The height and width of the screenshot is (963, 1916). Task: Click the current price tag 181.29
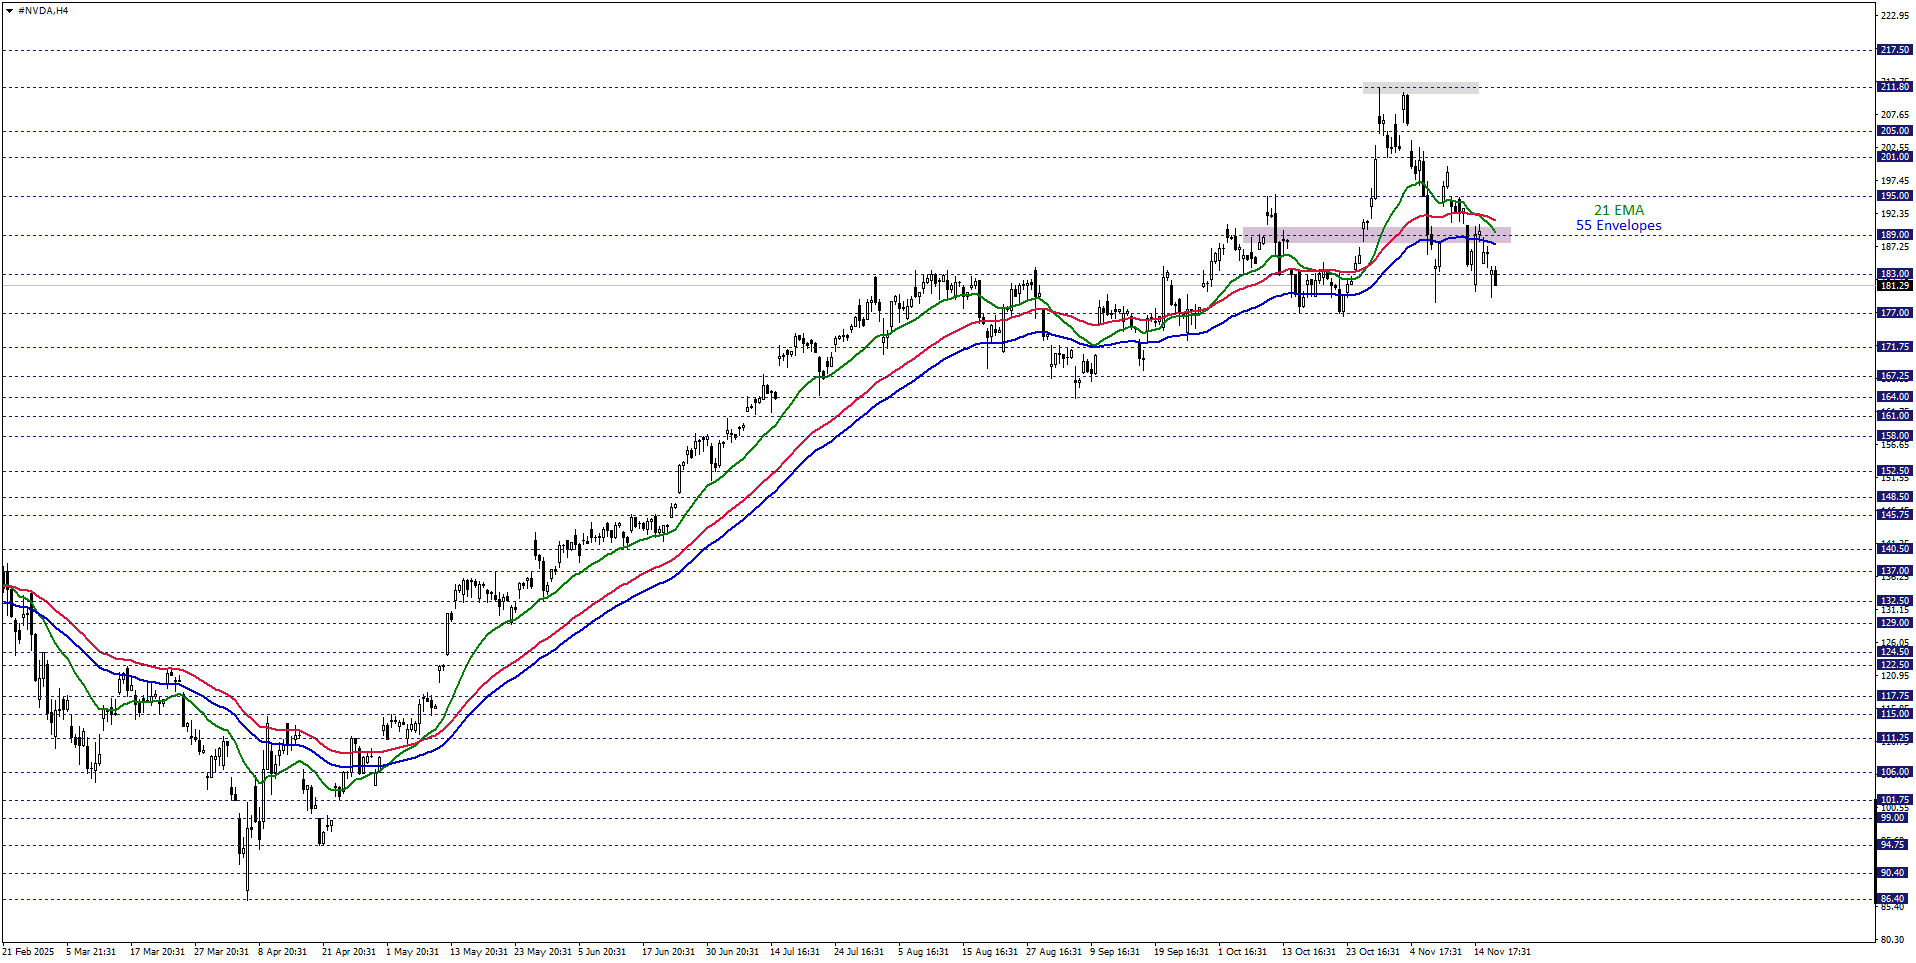tap(1894, 286)
